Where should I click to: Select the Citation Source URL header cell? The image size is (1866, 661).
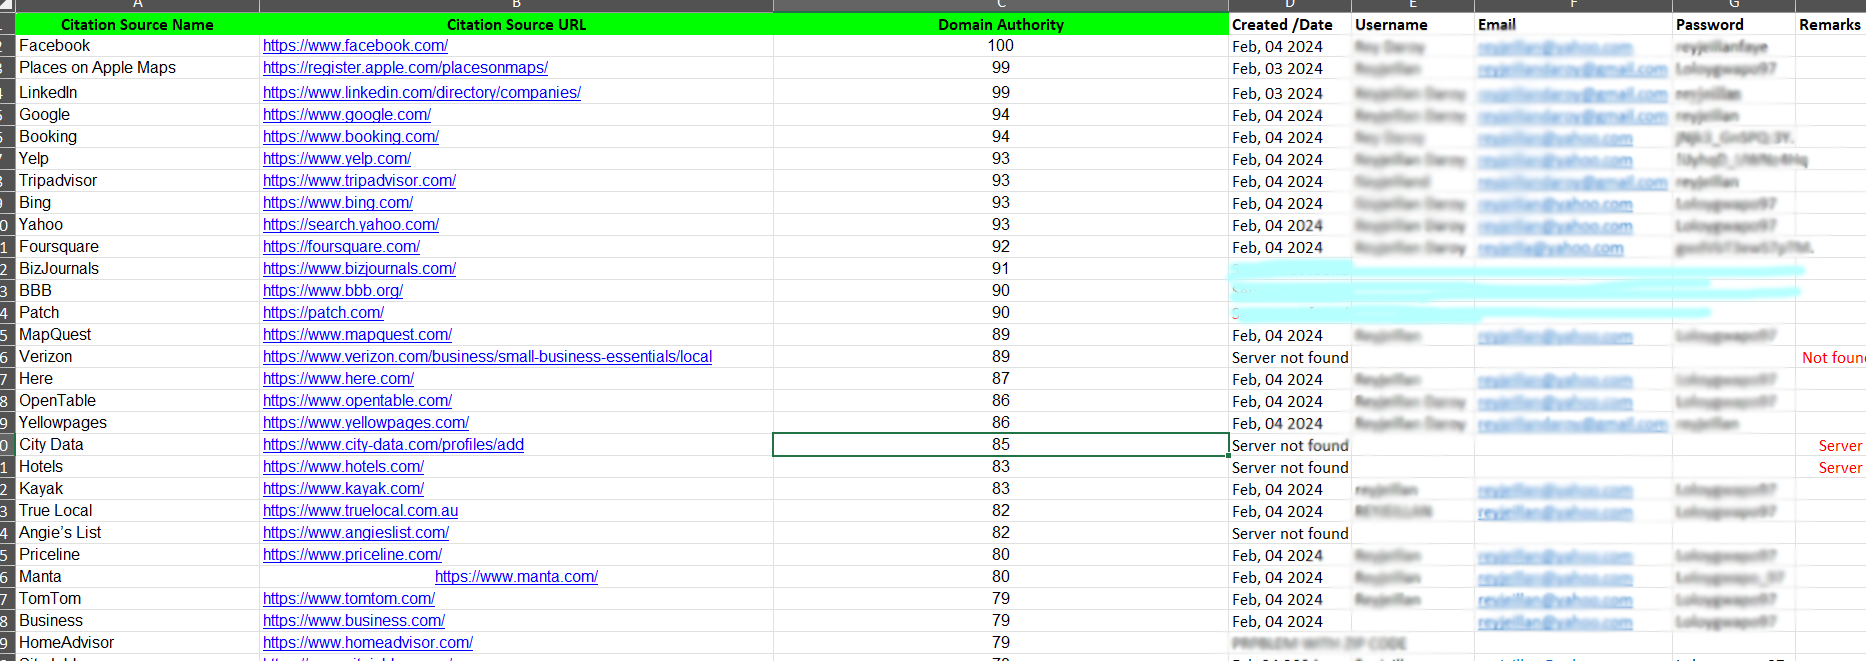(516, 24)
